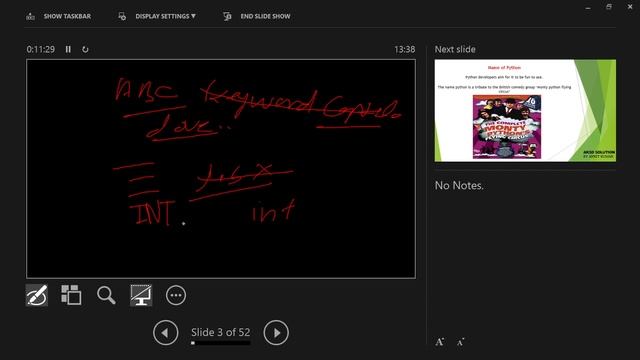Open the pen and laser pointer tools
Screen dimensions: 640x360
[x=37, y=295]
